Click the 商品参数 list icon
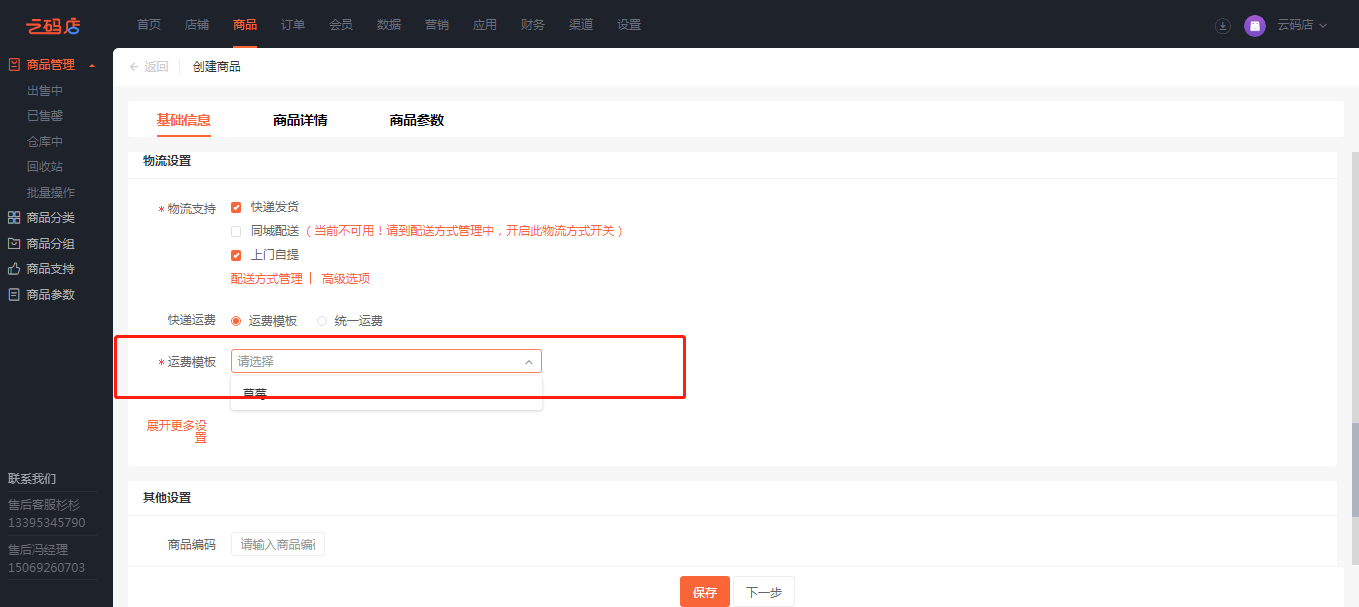The image size is (1359, 607). [x=14, y=295]
